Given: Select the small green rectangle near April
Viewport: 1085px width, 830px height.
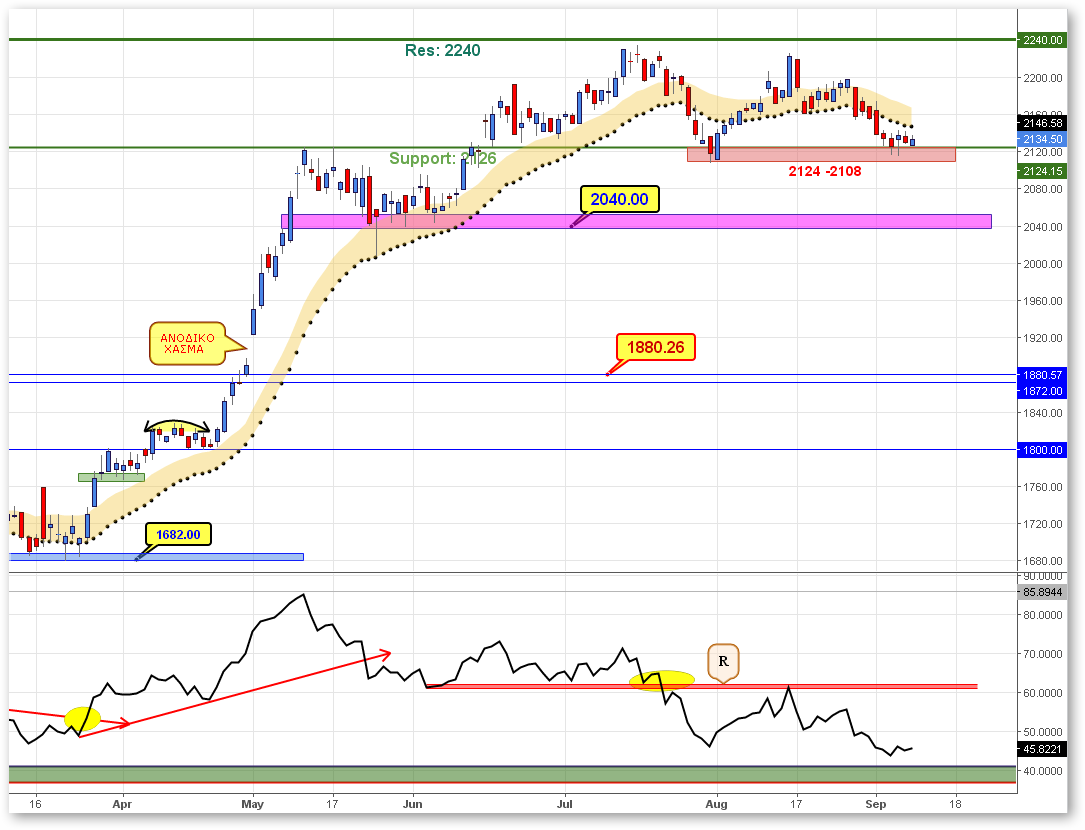Looking at the screenshot, I should click(111, 477).
